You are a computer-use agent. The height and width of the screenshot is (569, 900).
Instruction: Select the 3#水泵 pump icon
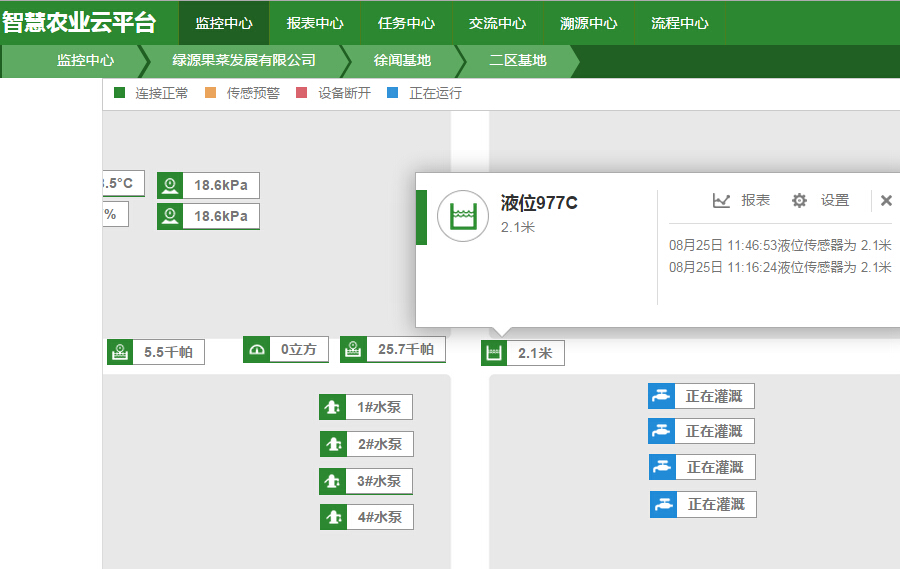pyautogui.click(x=332, y=481)
